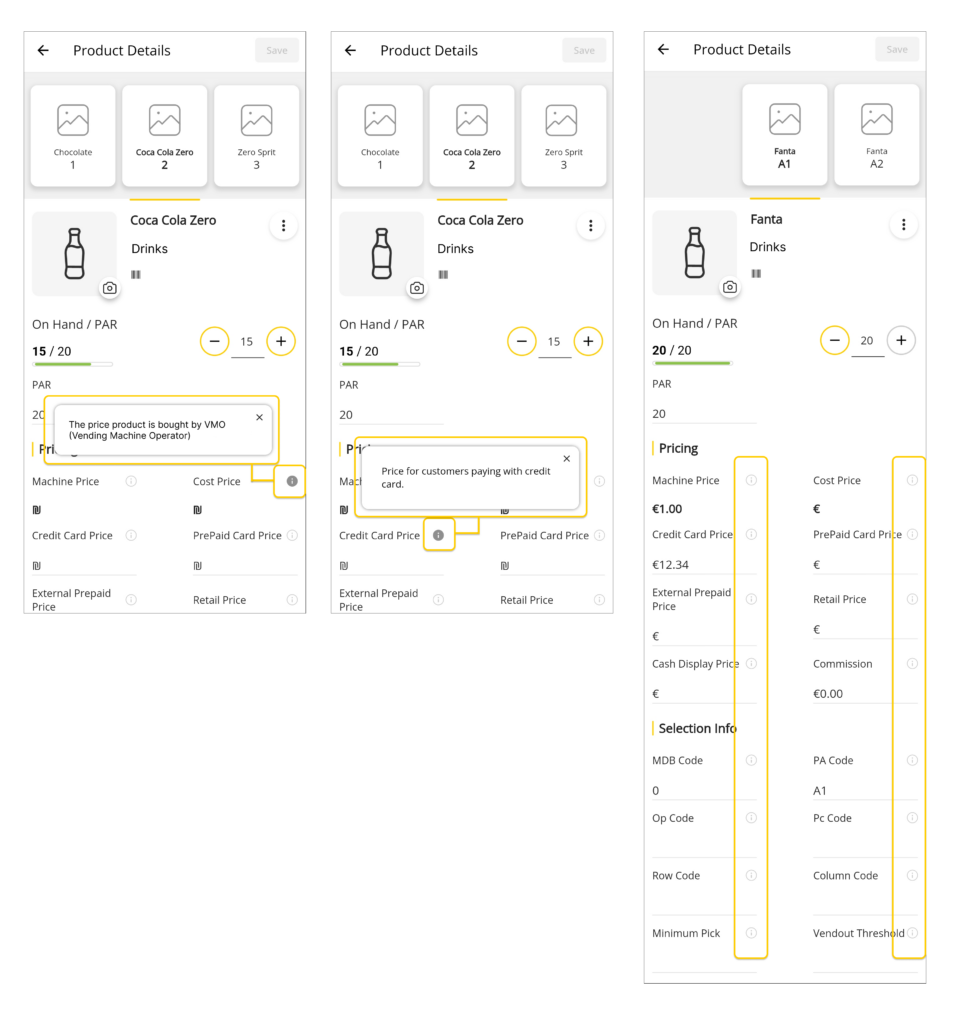Open the three-dot menu on the middle screen
The height and width of the screenshot is (1024, 963).
click(591, 225)
